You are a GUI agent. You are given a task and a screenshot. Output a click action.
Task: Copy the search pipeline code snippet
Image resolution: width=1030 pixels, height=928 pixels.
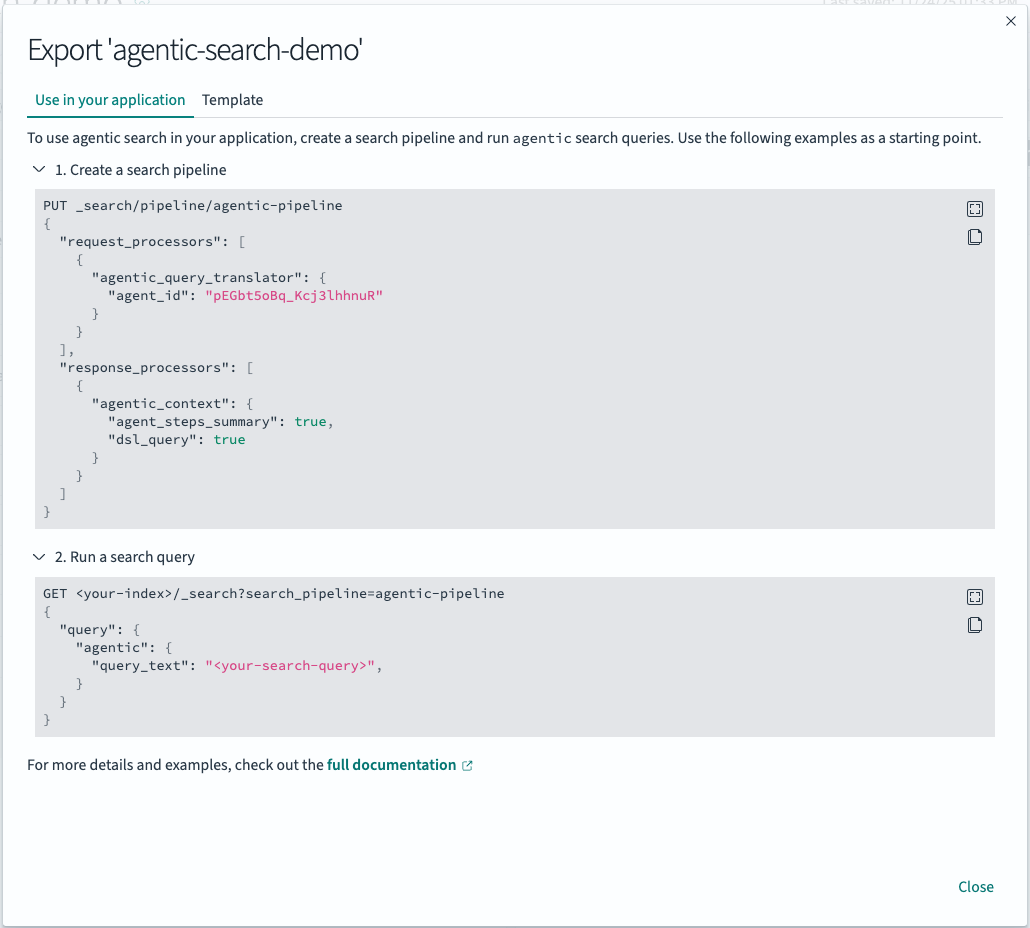click(975, 237)
